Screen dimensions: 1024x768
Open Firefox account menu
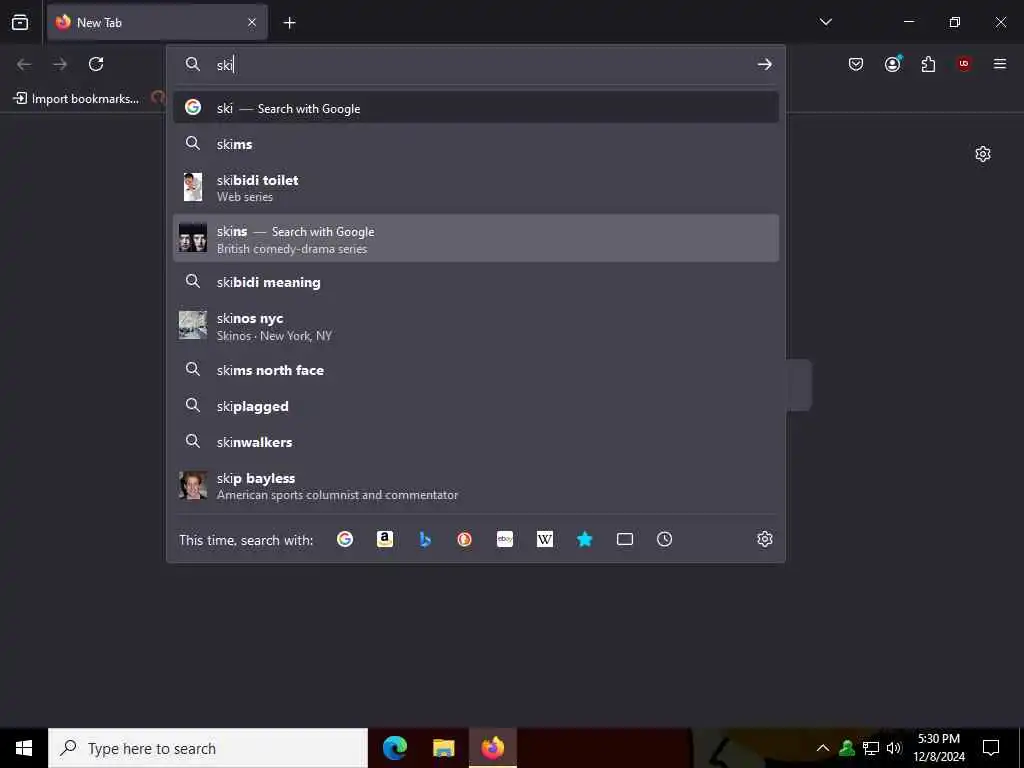pyautogui.click(x=892, y=64)
